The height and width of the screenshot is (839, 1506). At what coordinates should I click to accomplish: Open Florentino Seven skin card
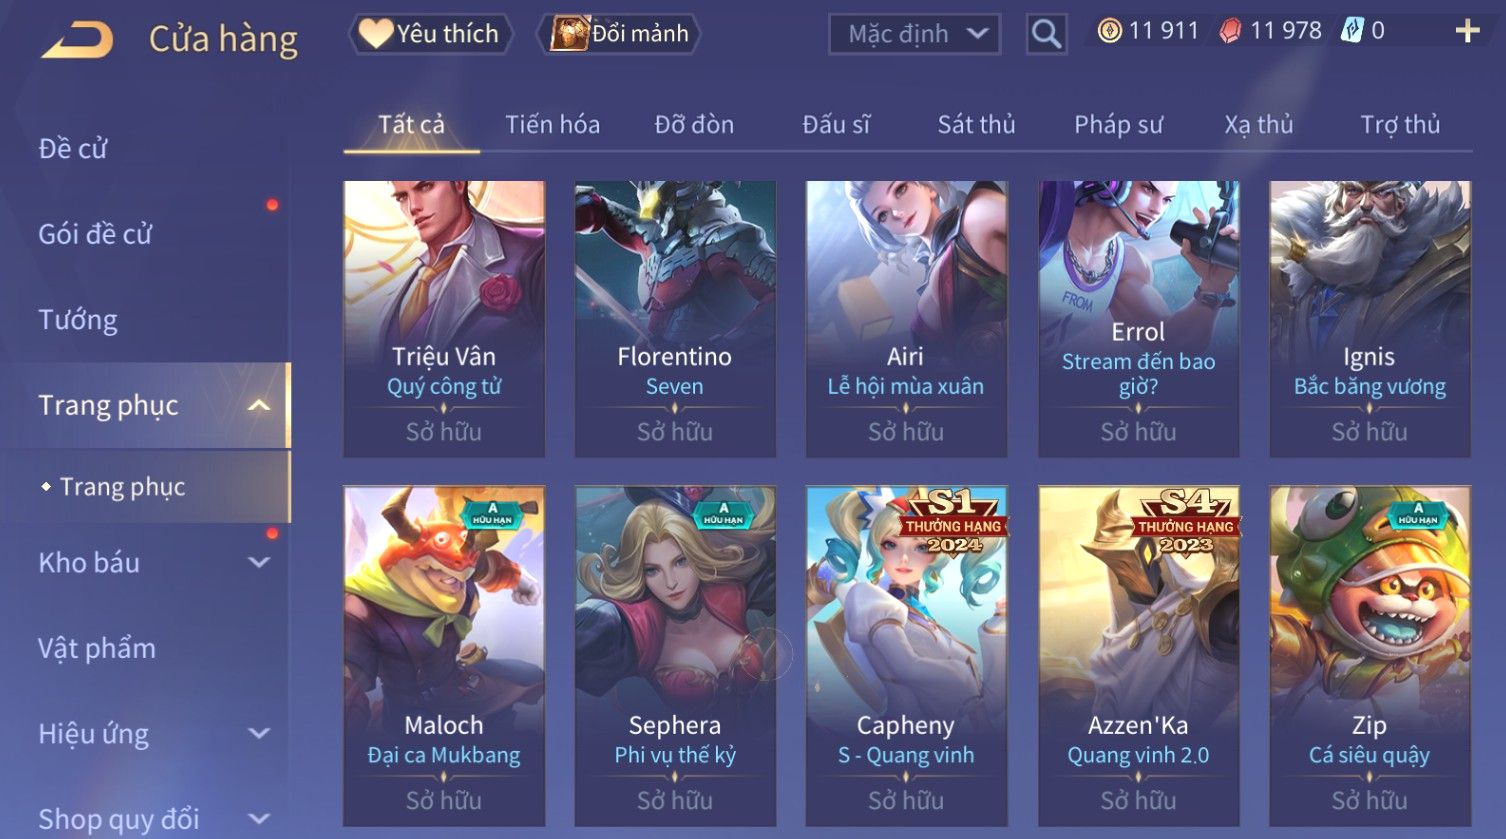click(x=675, y=319)
